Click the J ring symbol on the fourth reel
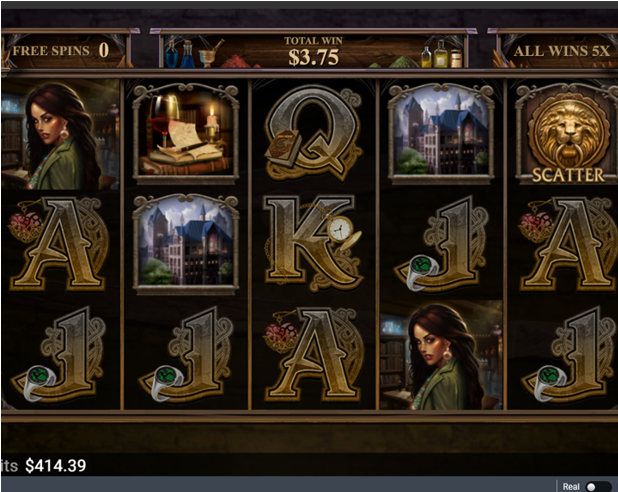 point(441,244)
